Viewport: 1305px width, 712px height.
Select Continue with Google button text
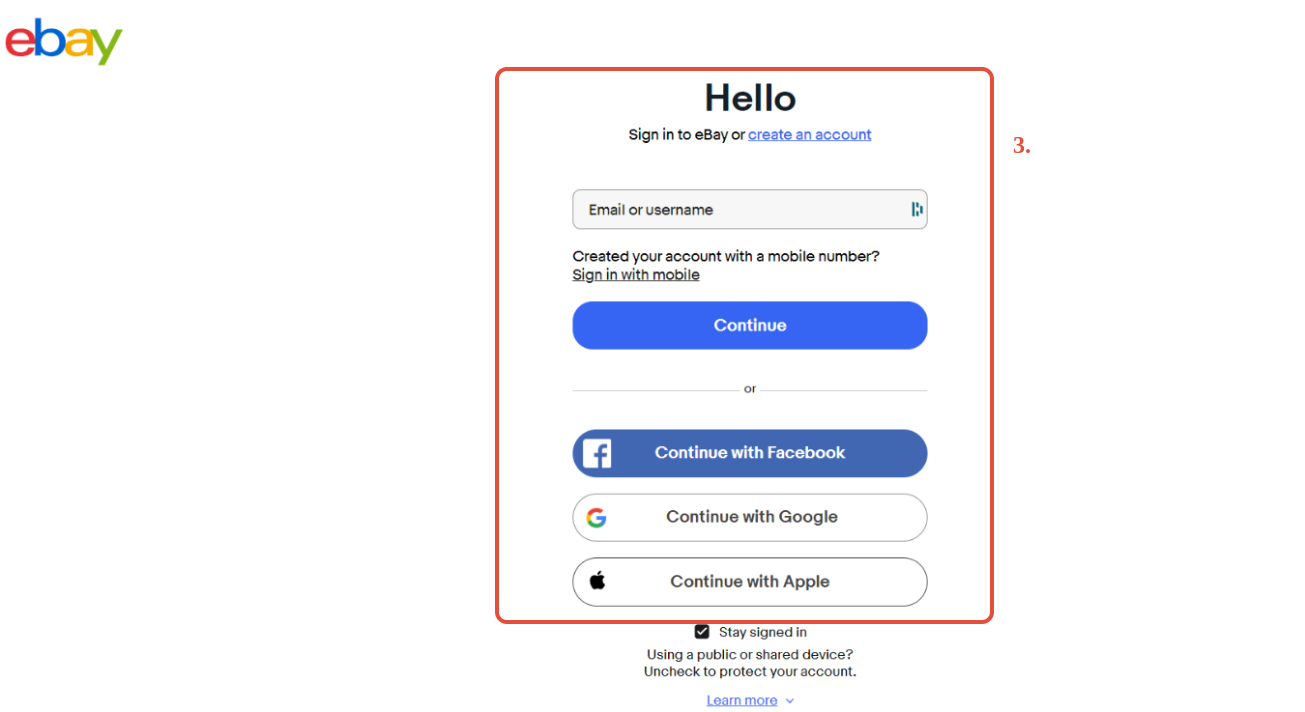[x=752, y=517]
